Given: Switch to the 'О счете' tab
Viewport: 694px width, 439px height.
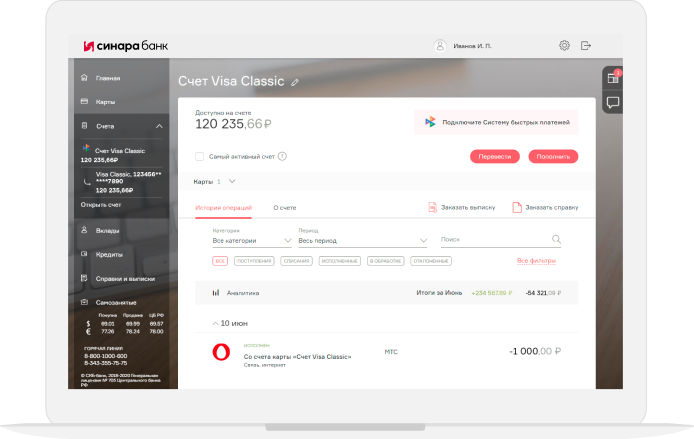Looking at the screenshot, I should tap(285, 207).
